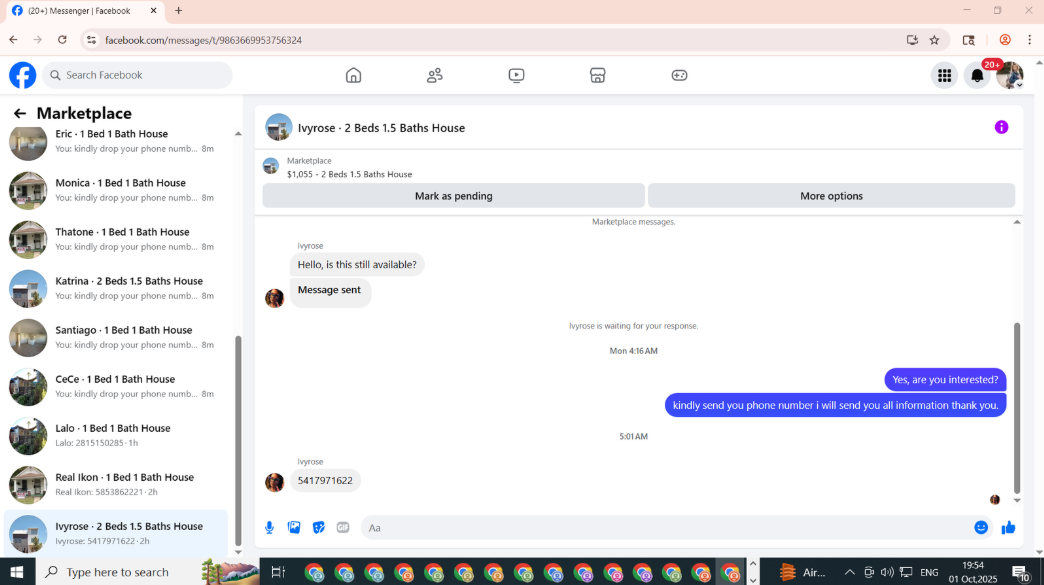Screen dimensions: 1044x585
Task: Click the $1,055 - 2 Beds 1.5 Baths listing link
Action: click(350, 174)
